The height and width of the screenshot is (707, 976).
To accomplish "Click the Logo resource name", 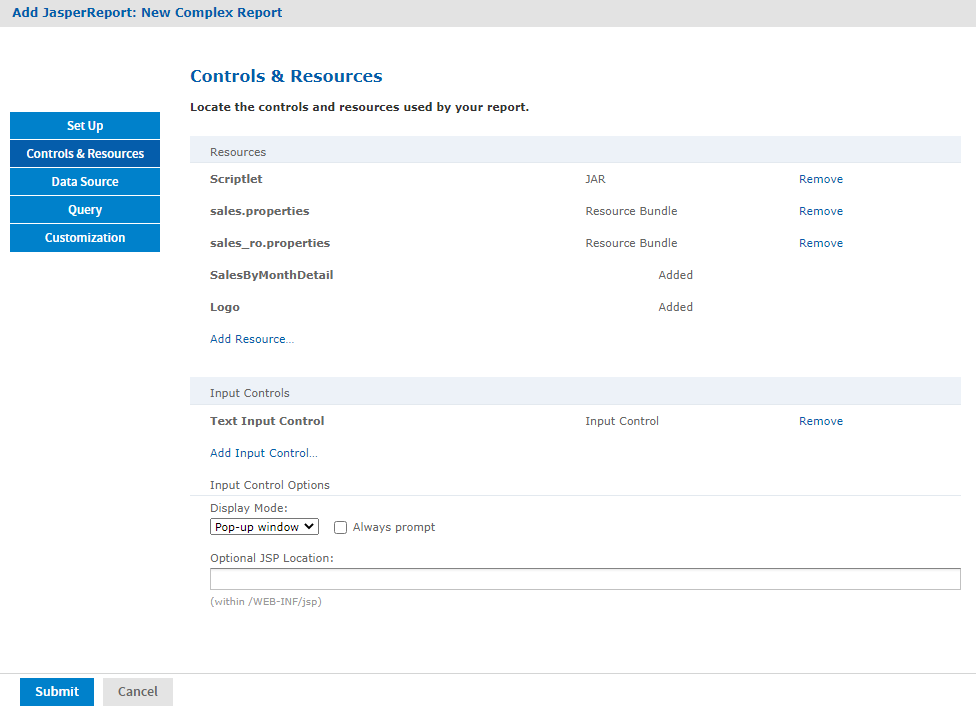I will pyautogui.click(x=225, y=307).
